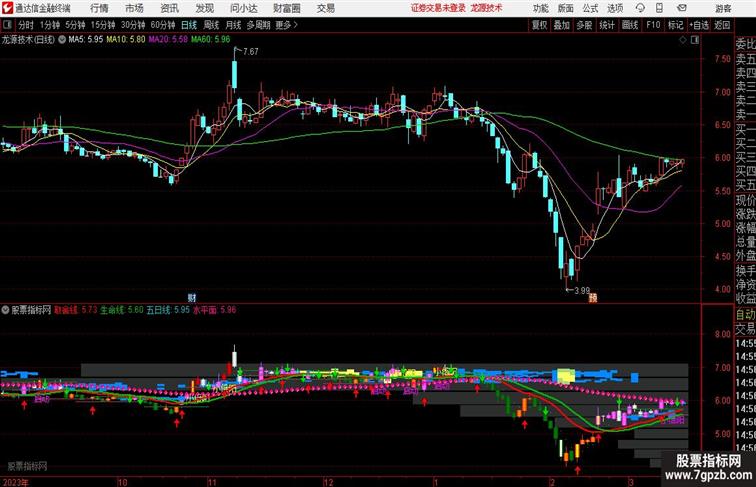Viewport: 756px width, 487px height.
Task: Select the 日线 daily period tab
Action: (x=189, y=25)
